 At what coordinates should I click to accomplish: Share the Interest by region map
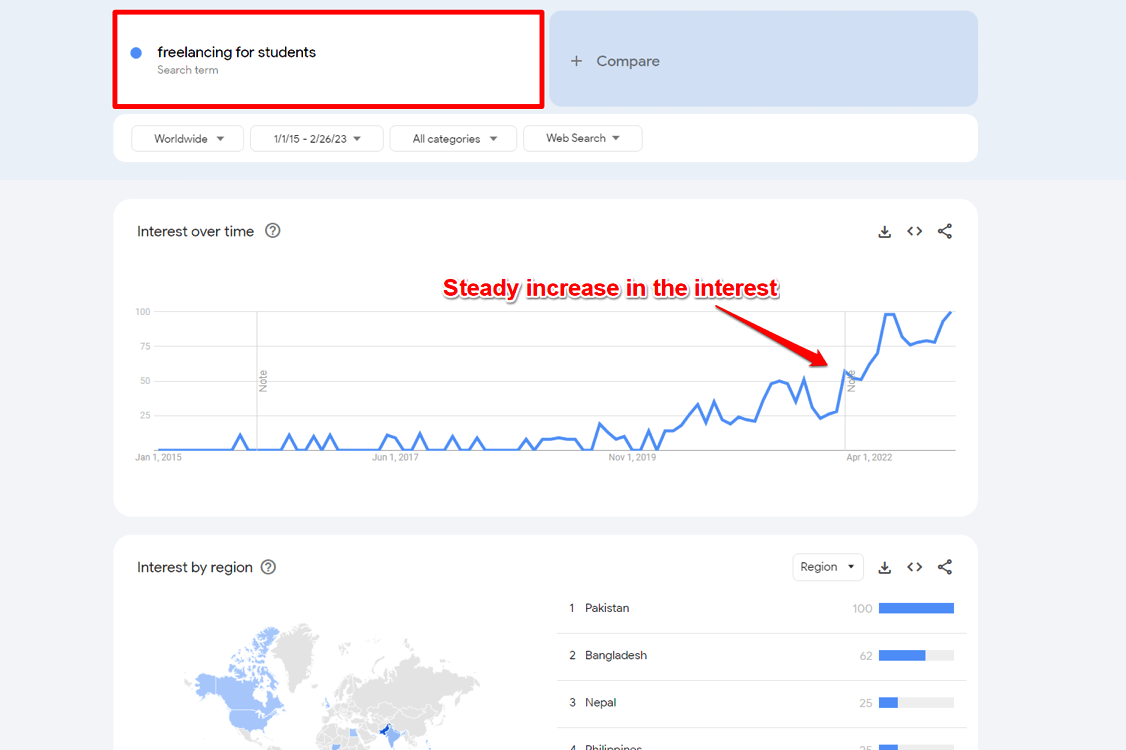click(945, 567)
